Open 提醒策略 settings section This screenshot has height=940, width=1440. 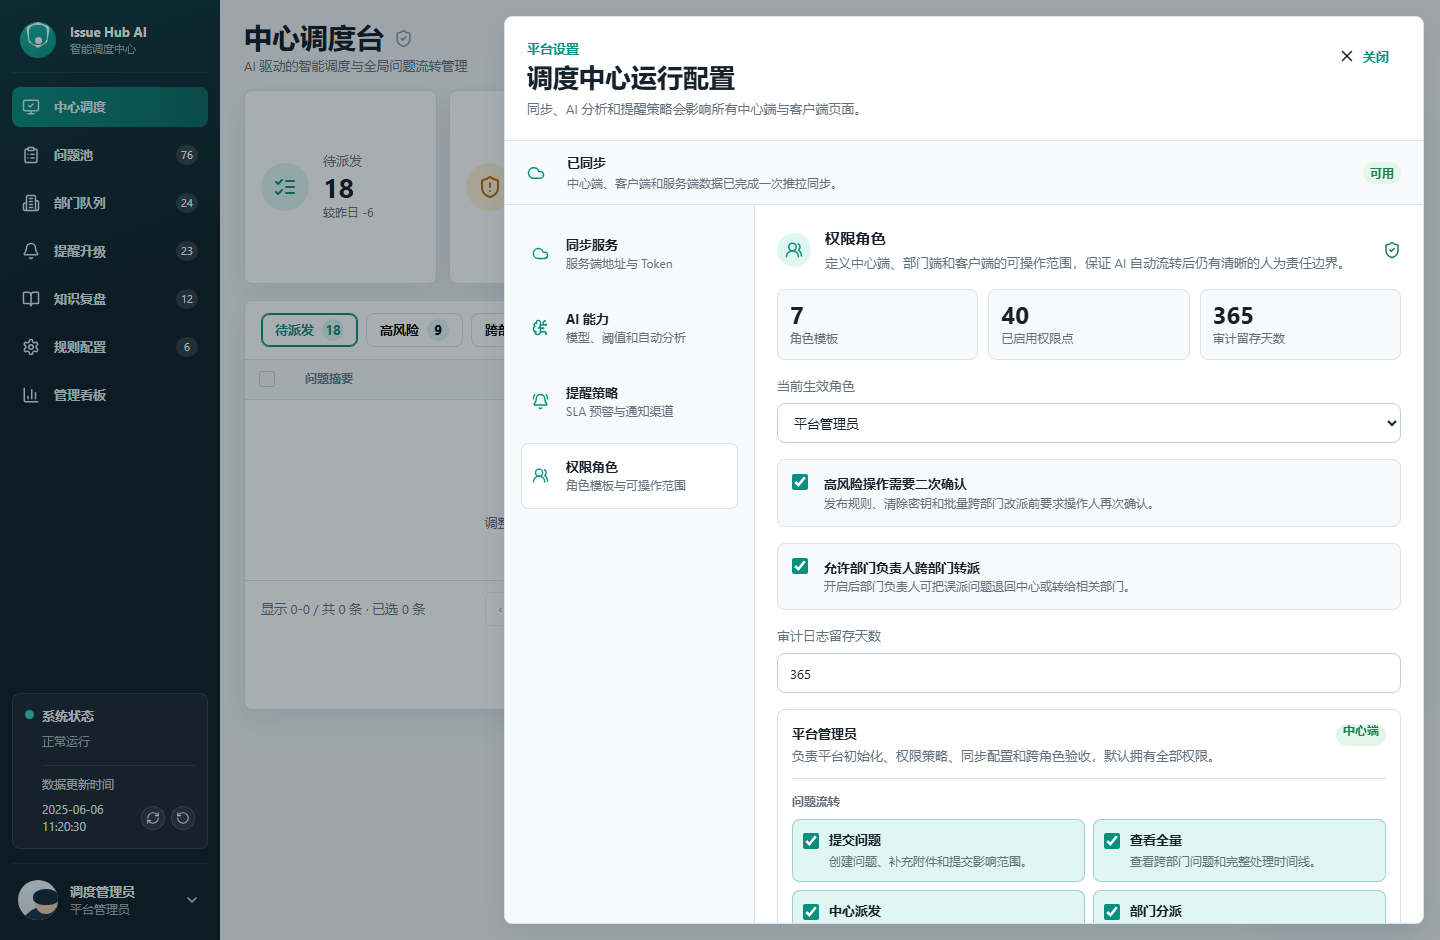coord(629,402)
